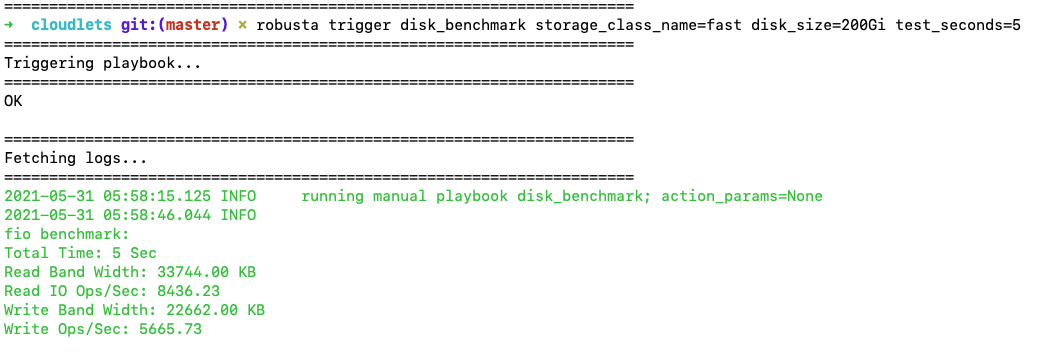The height and width of the screenshot is (361, 1057).
Task: Click the green prompt arrow symbol
Action: [8, 26]
